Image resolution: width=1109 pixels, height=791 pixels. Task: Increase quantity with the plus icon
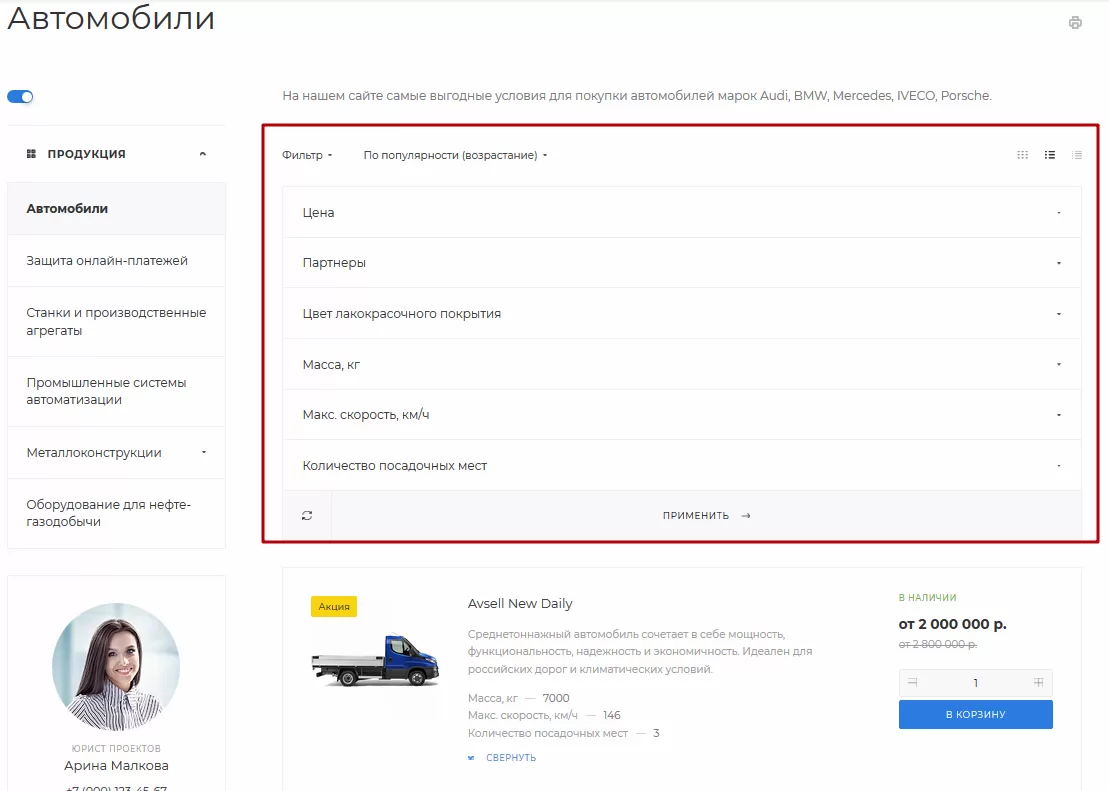(1038, 683)
